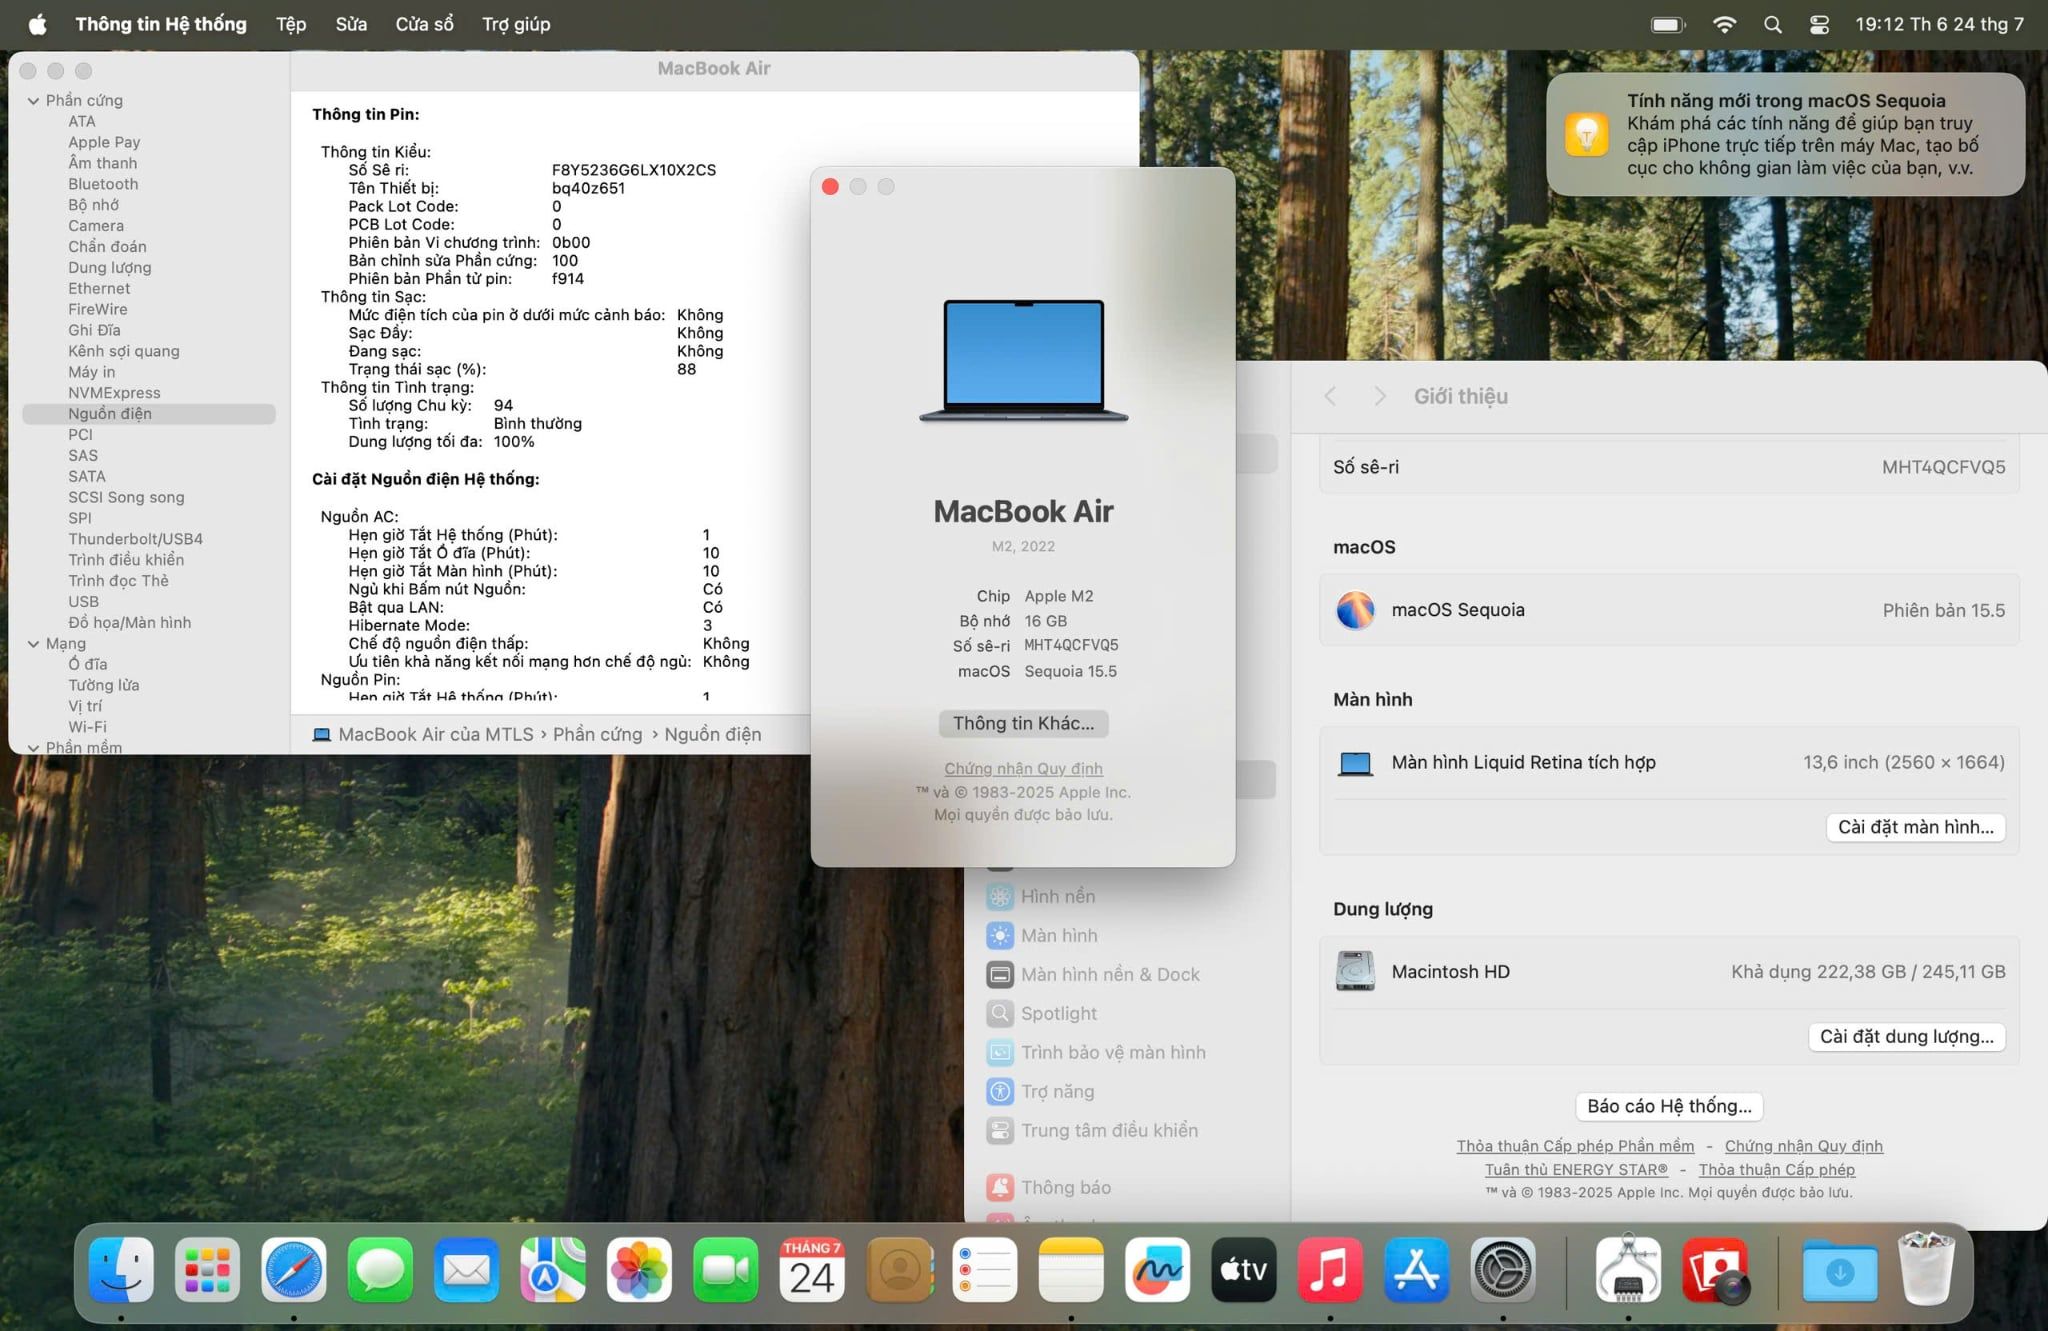2048x1331 pixels.
Task: Go forward in System Settings
Action: (x=1380, y=396)
